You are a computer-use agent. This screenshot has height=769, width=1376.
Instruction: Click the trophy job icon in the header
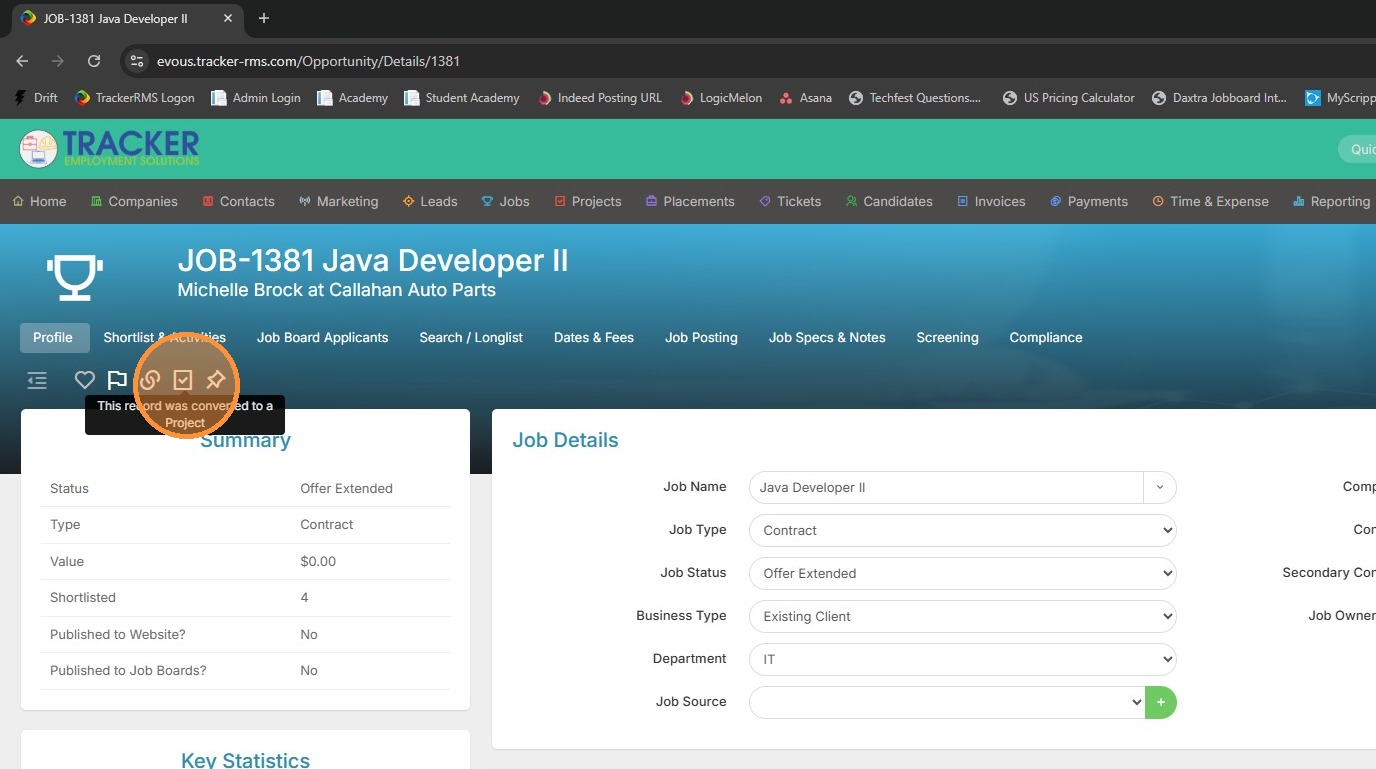tap(75, 277)
